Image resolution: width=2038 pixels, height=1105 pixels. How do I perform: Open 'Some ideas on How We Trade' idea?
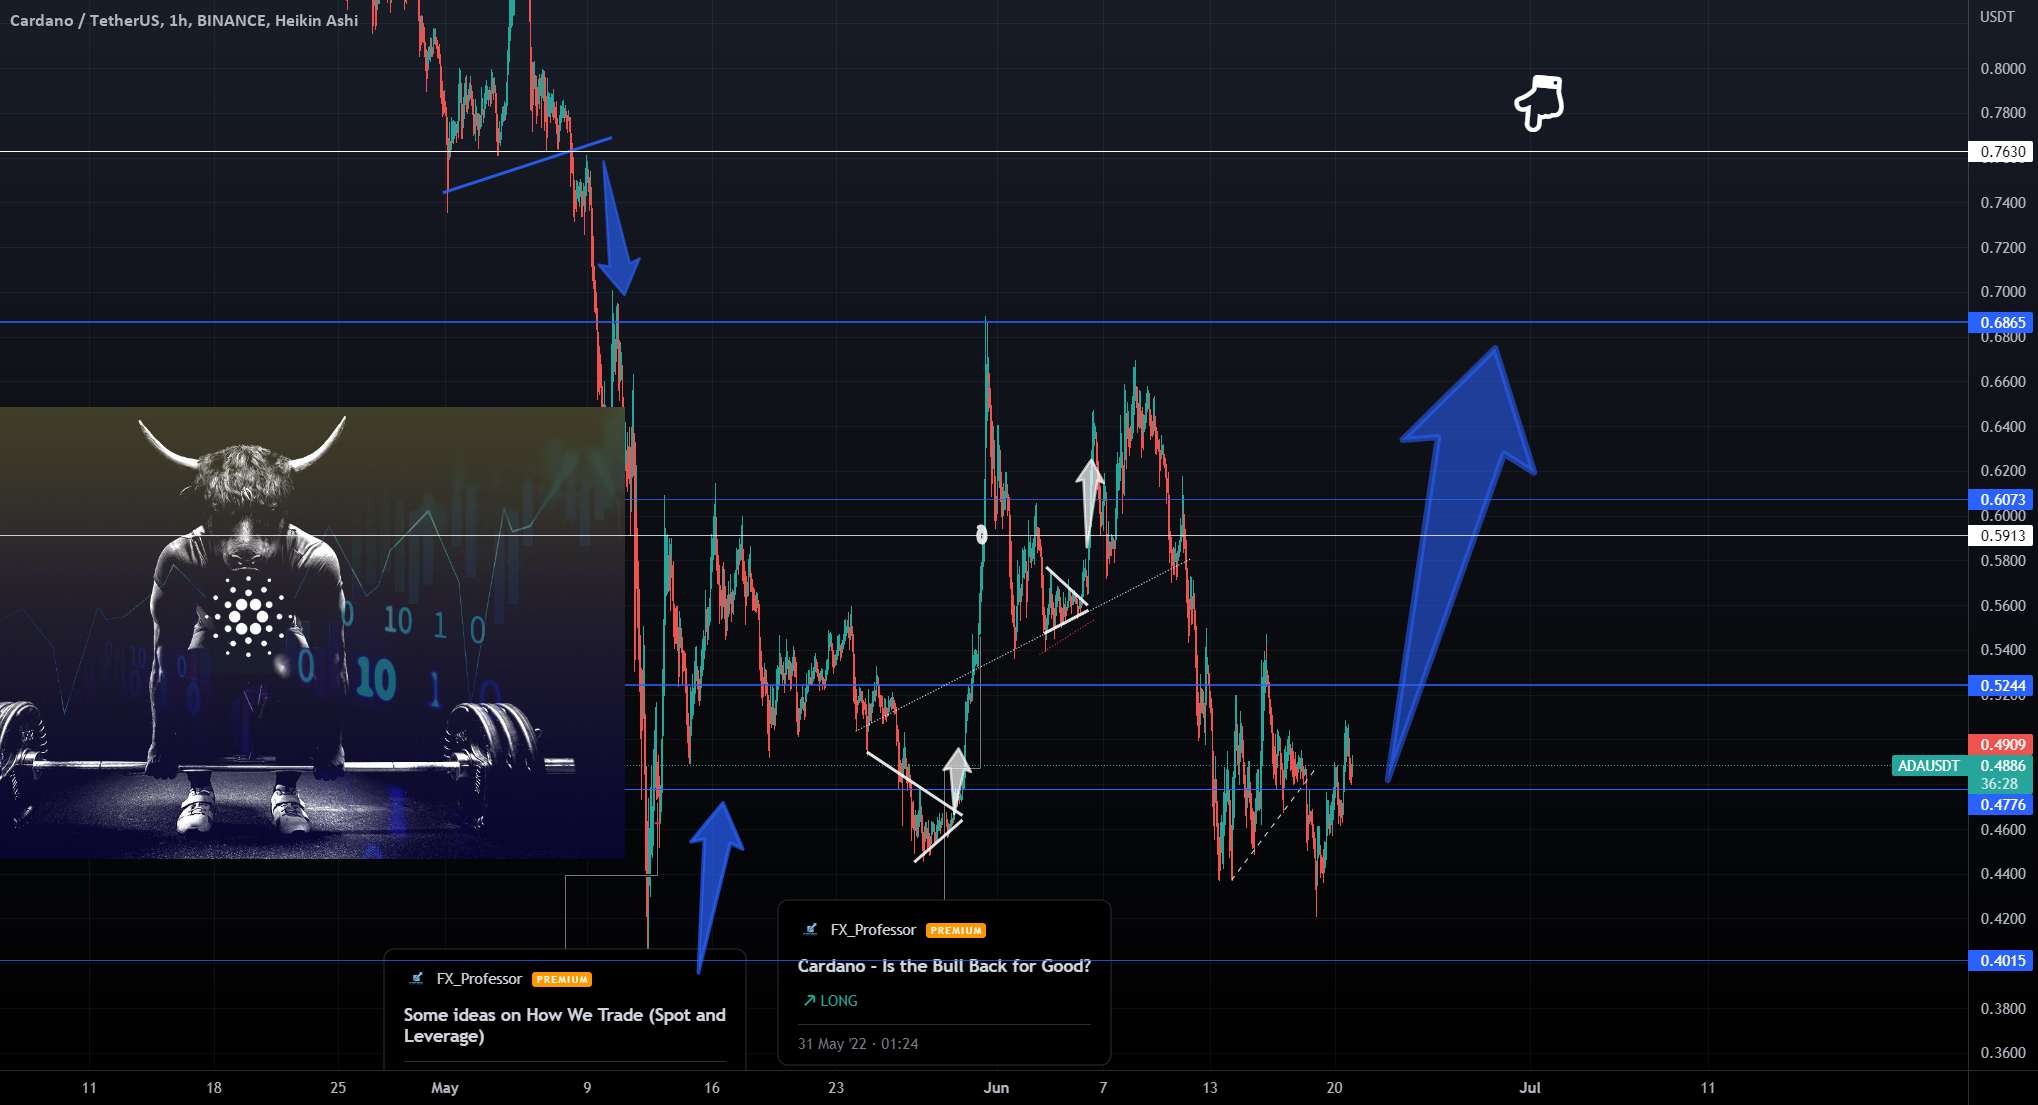click(x=565, y=1025)
